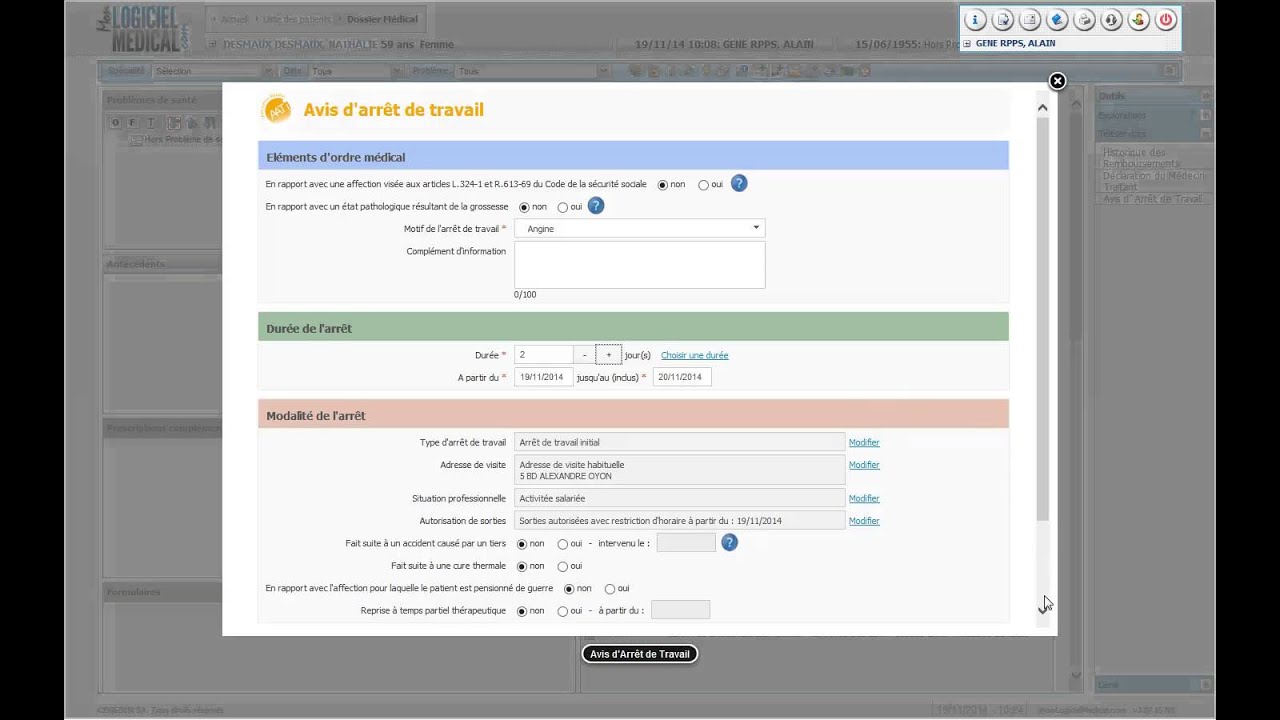Select 'non' for cure thermale
This screenshot has height=720, width=1280.
pos(521,566)
